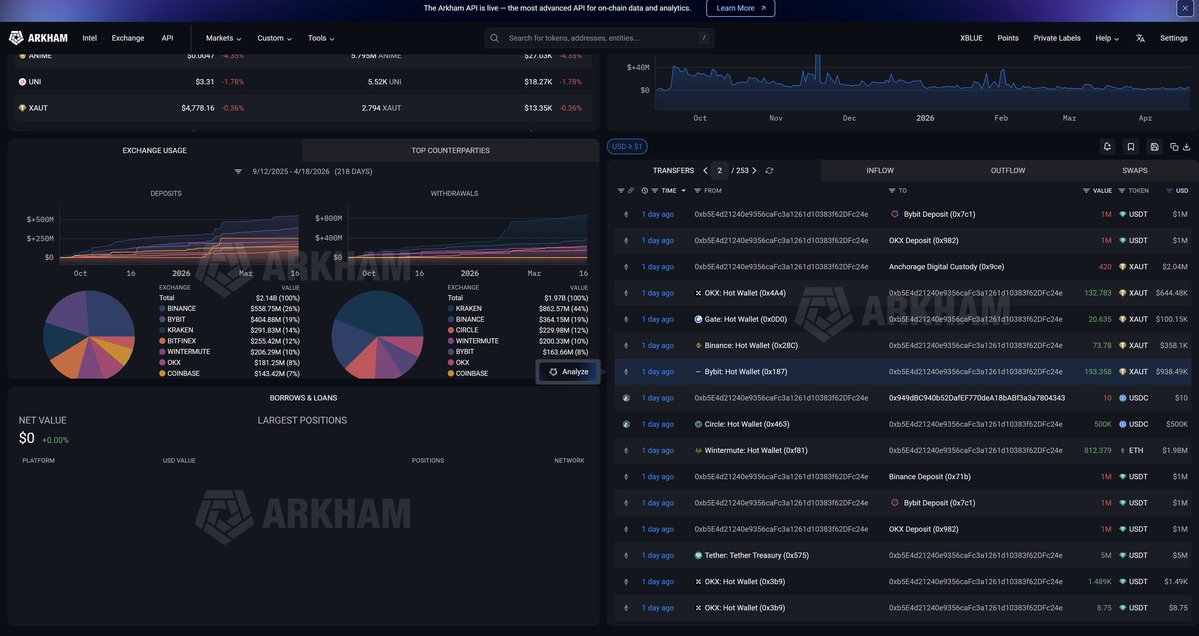This screenshot has height=636, width=1199.
Task: Switch to the Top Counterparties tab
Action: (x=450, y=151)
